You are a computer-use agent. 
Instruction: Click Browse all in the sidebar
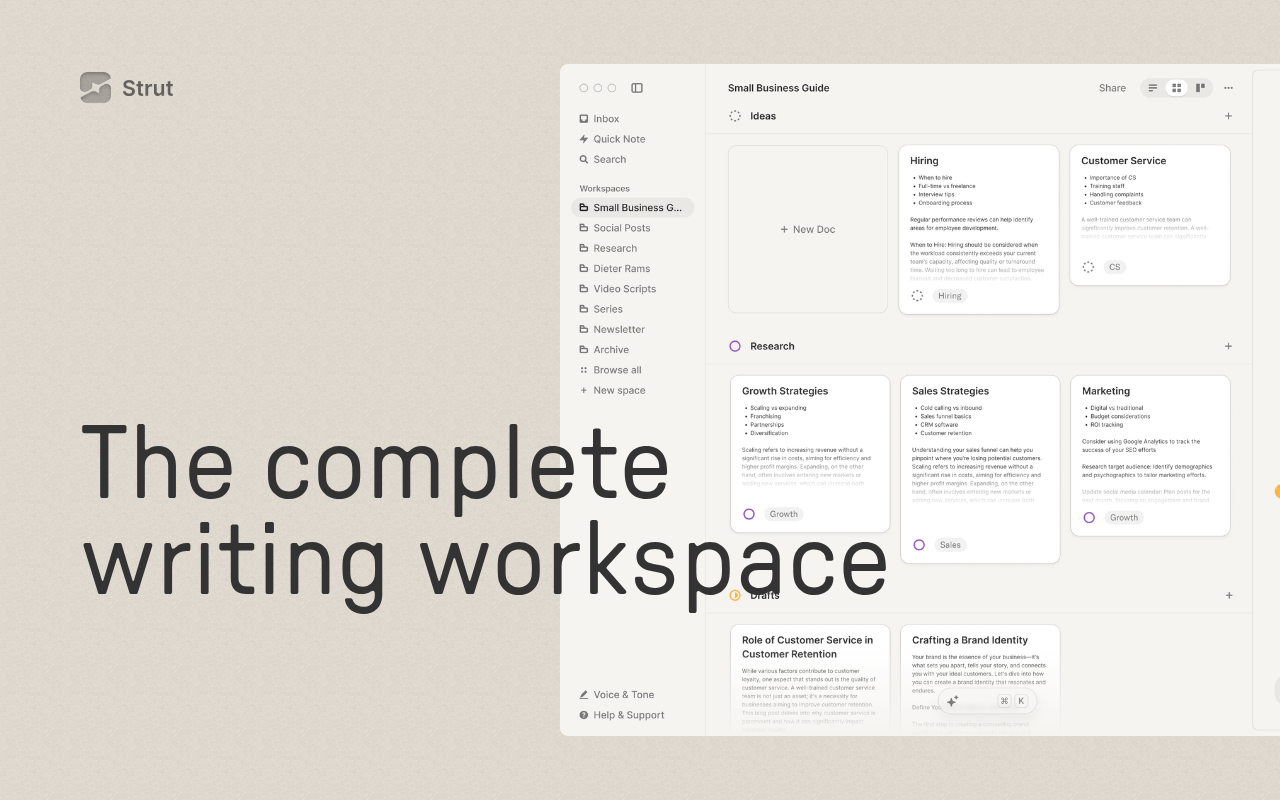(617, 369)
